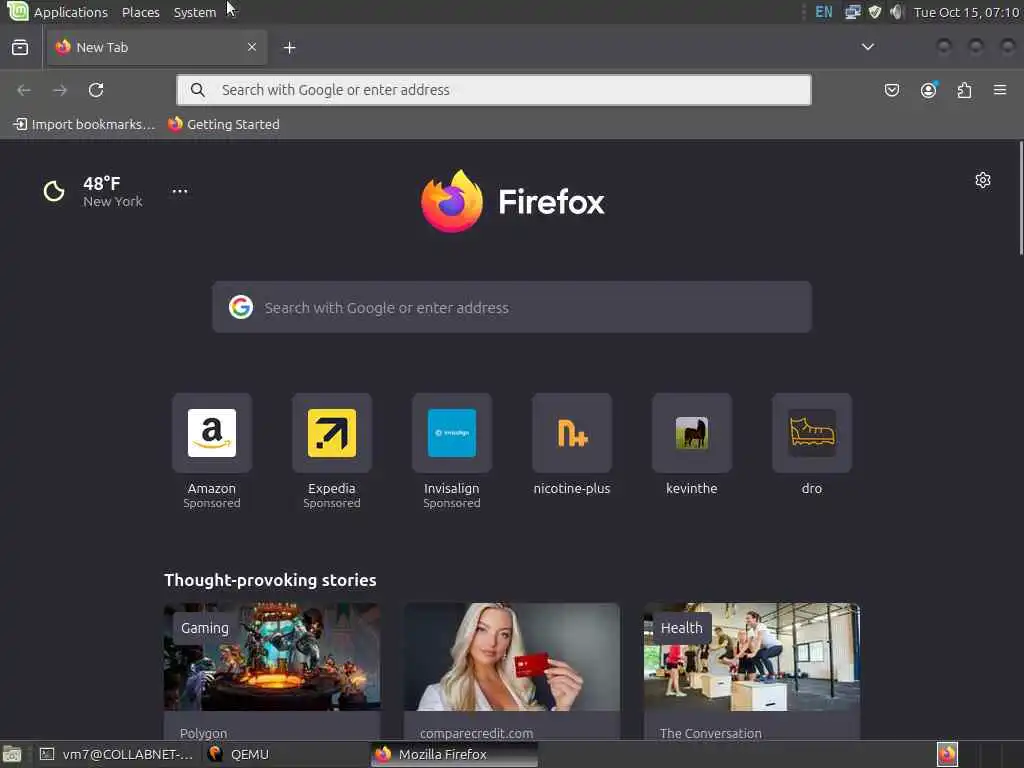Open weather widget 48°F New York
The height and width of the screenshot is (768, 1024).
point(93,191)
